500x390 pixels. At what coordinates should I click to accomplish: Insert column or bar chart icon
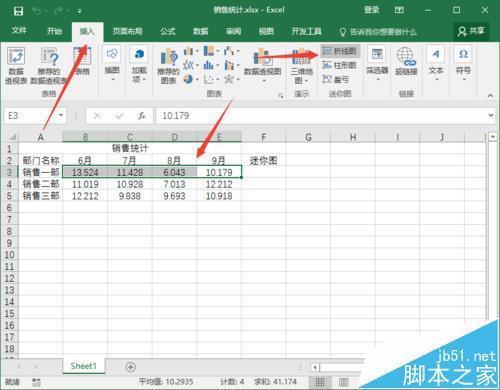pos(191,51)
